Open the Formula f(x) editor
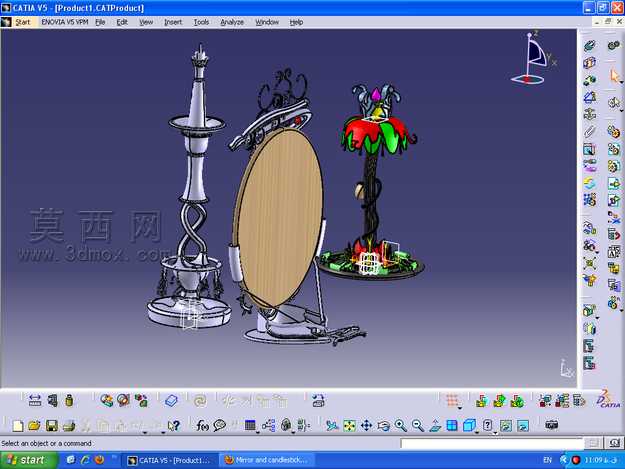 (x=202, y=426)
